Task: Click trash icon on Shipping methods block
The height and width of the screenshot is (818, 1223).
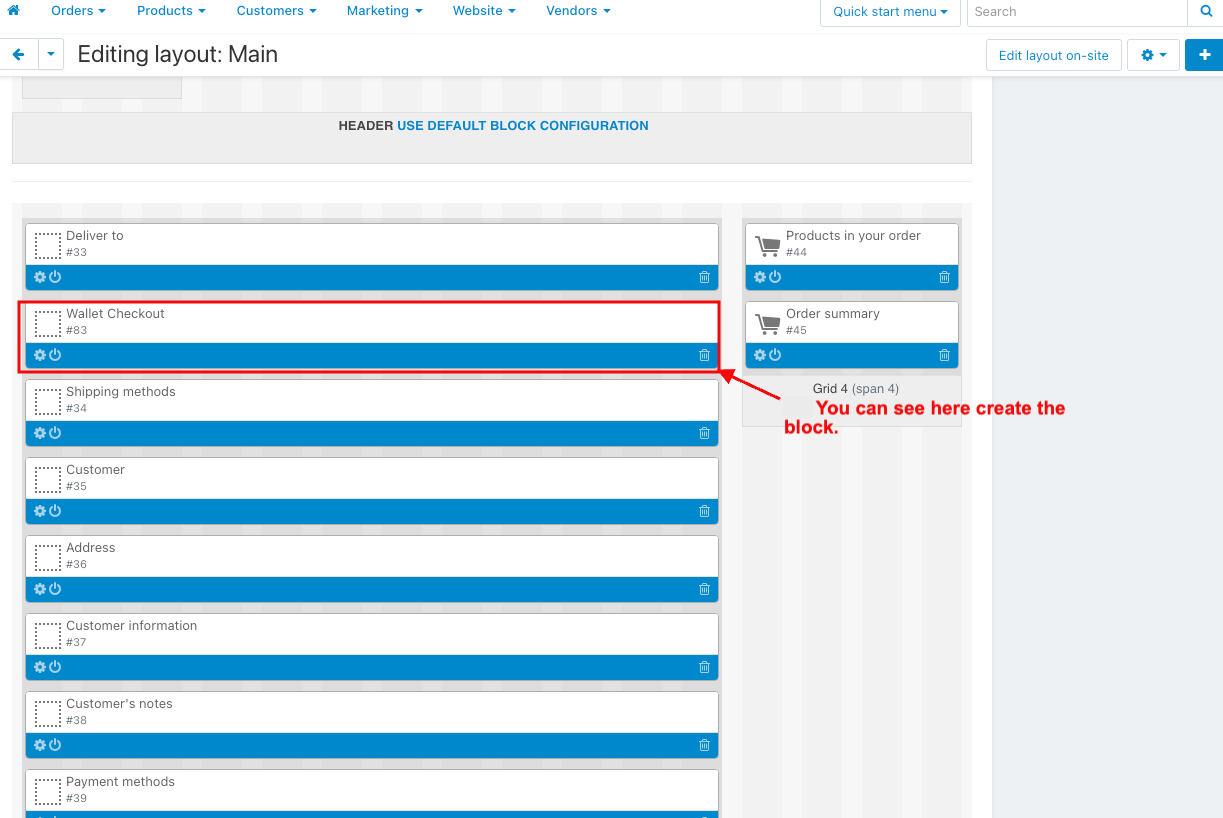Action: point(704,433)
